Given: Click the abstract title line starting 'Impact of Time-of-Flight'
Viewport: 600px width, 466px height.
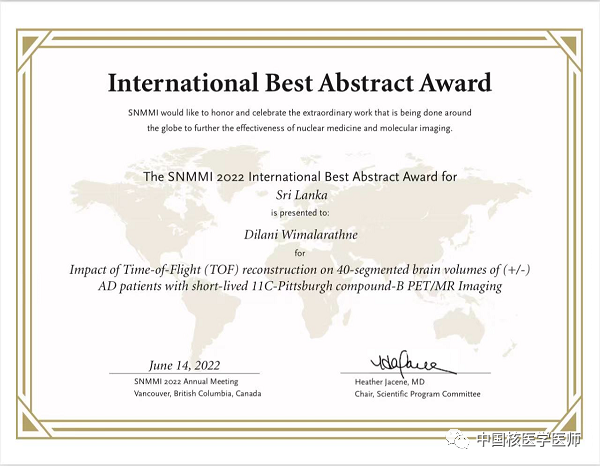Looking at the screenshot, I should tap(300, 270).
